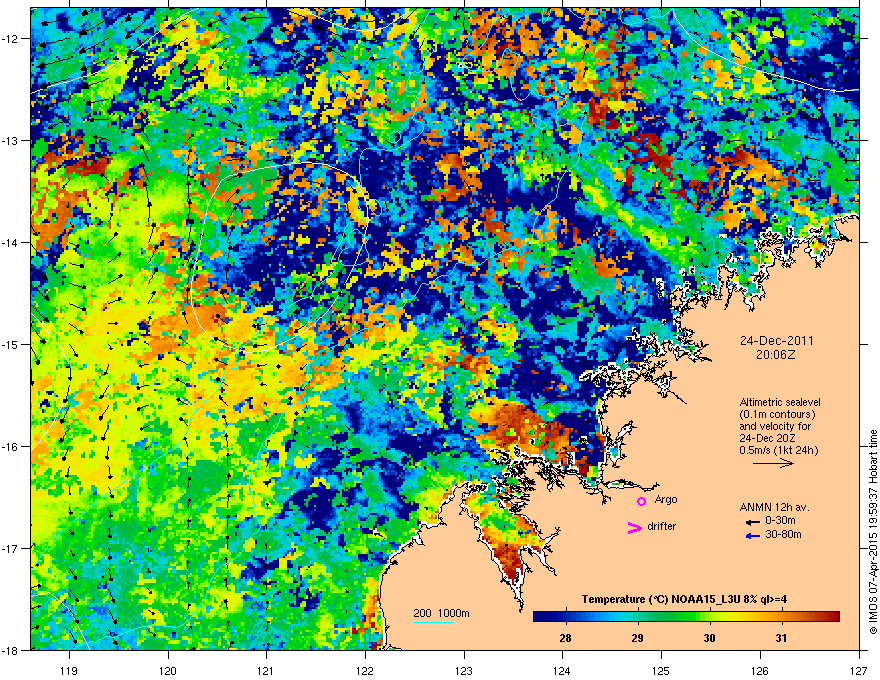The height and width of the screenshot is (680, 880).
Task: Click the 'drifter' legend label
Action: pos(662,526)
